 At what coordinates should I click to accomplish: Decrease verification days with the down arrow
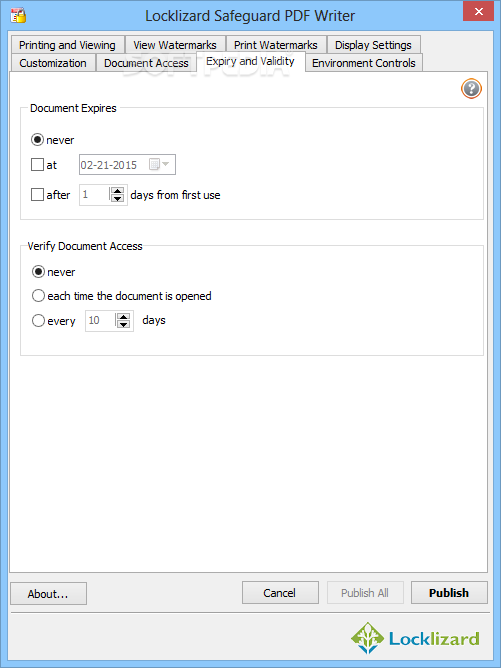click(123, 324)
